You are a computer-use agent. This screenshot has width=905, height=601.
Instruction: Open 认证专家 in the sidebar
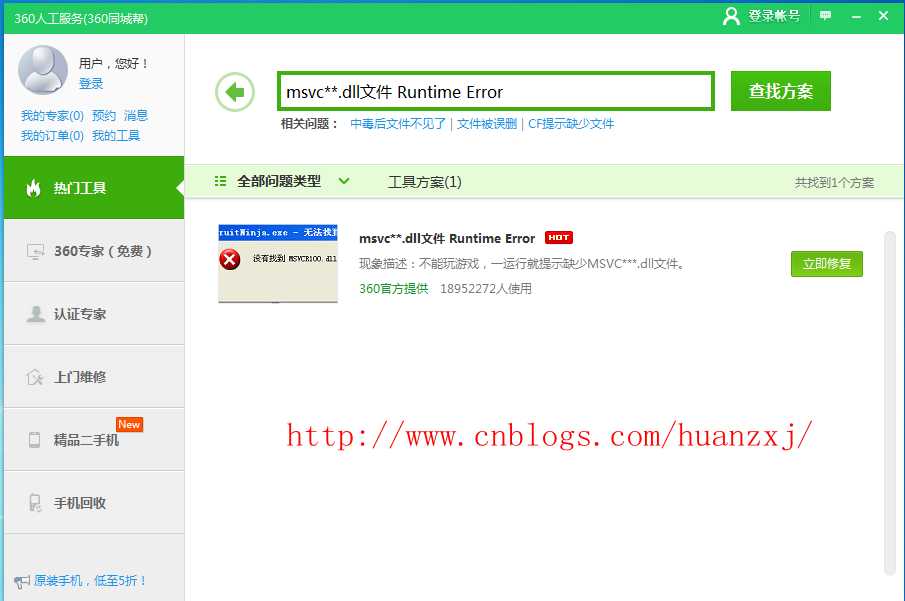point(94,314)
